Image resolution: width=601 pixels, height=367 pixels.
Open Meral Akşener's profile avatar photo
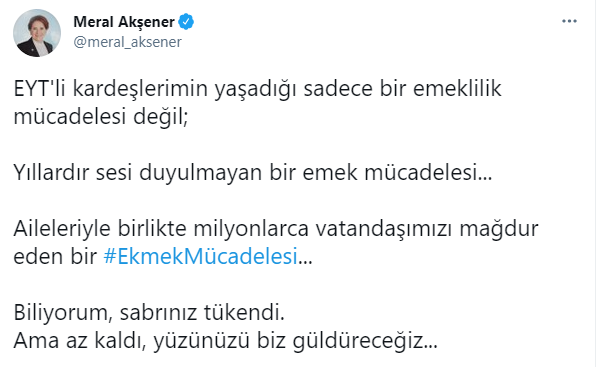(x=37, y=33)
